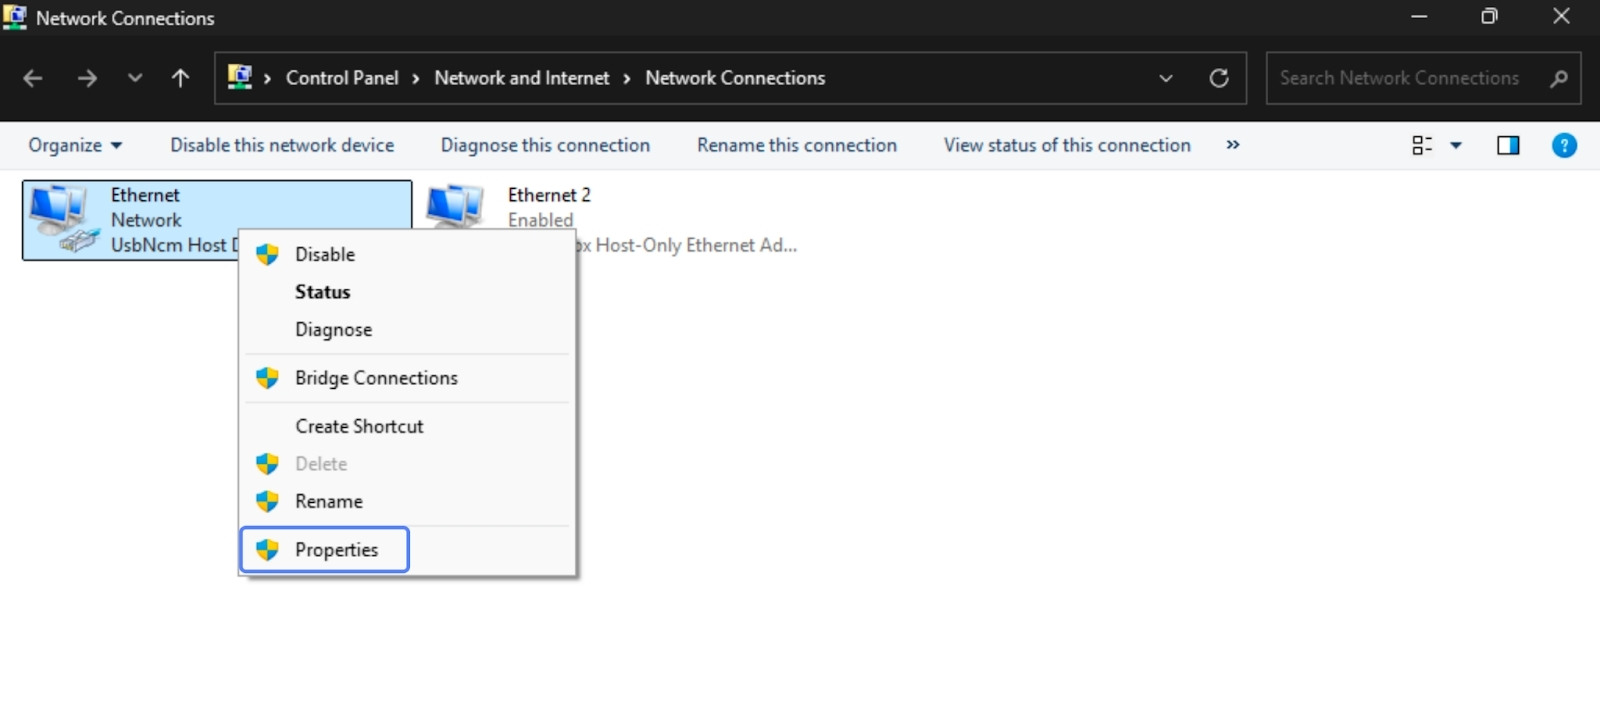The image size is (1600, 717).
Task: Restore down the Network Connections window
Action: click(1489, 17)
